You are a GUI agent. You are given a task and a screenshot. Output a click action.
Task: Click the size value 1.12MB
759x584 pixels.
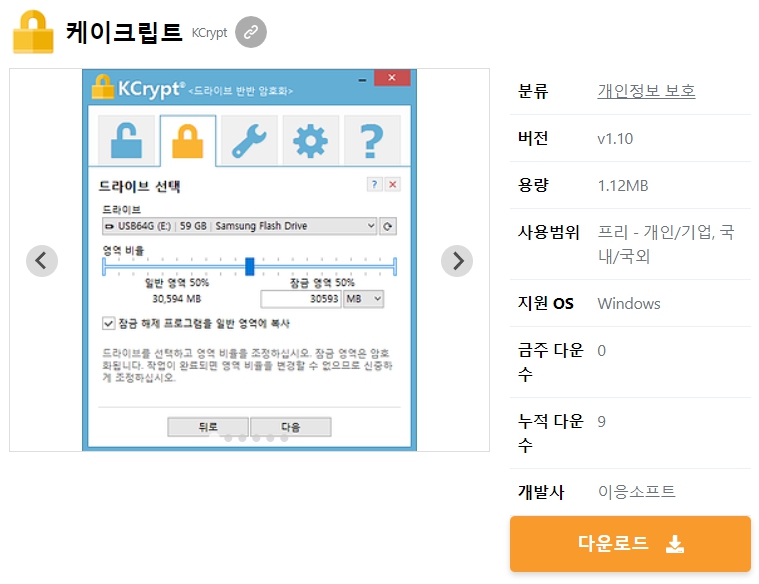coord(623,185)
